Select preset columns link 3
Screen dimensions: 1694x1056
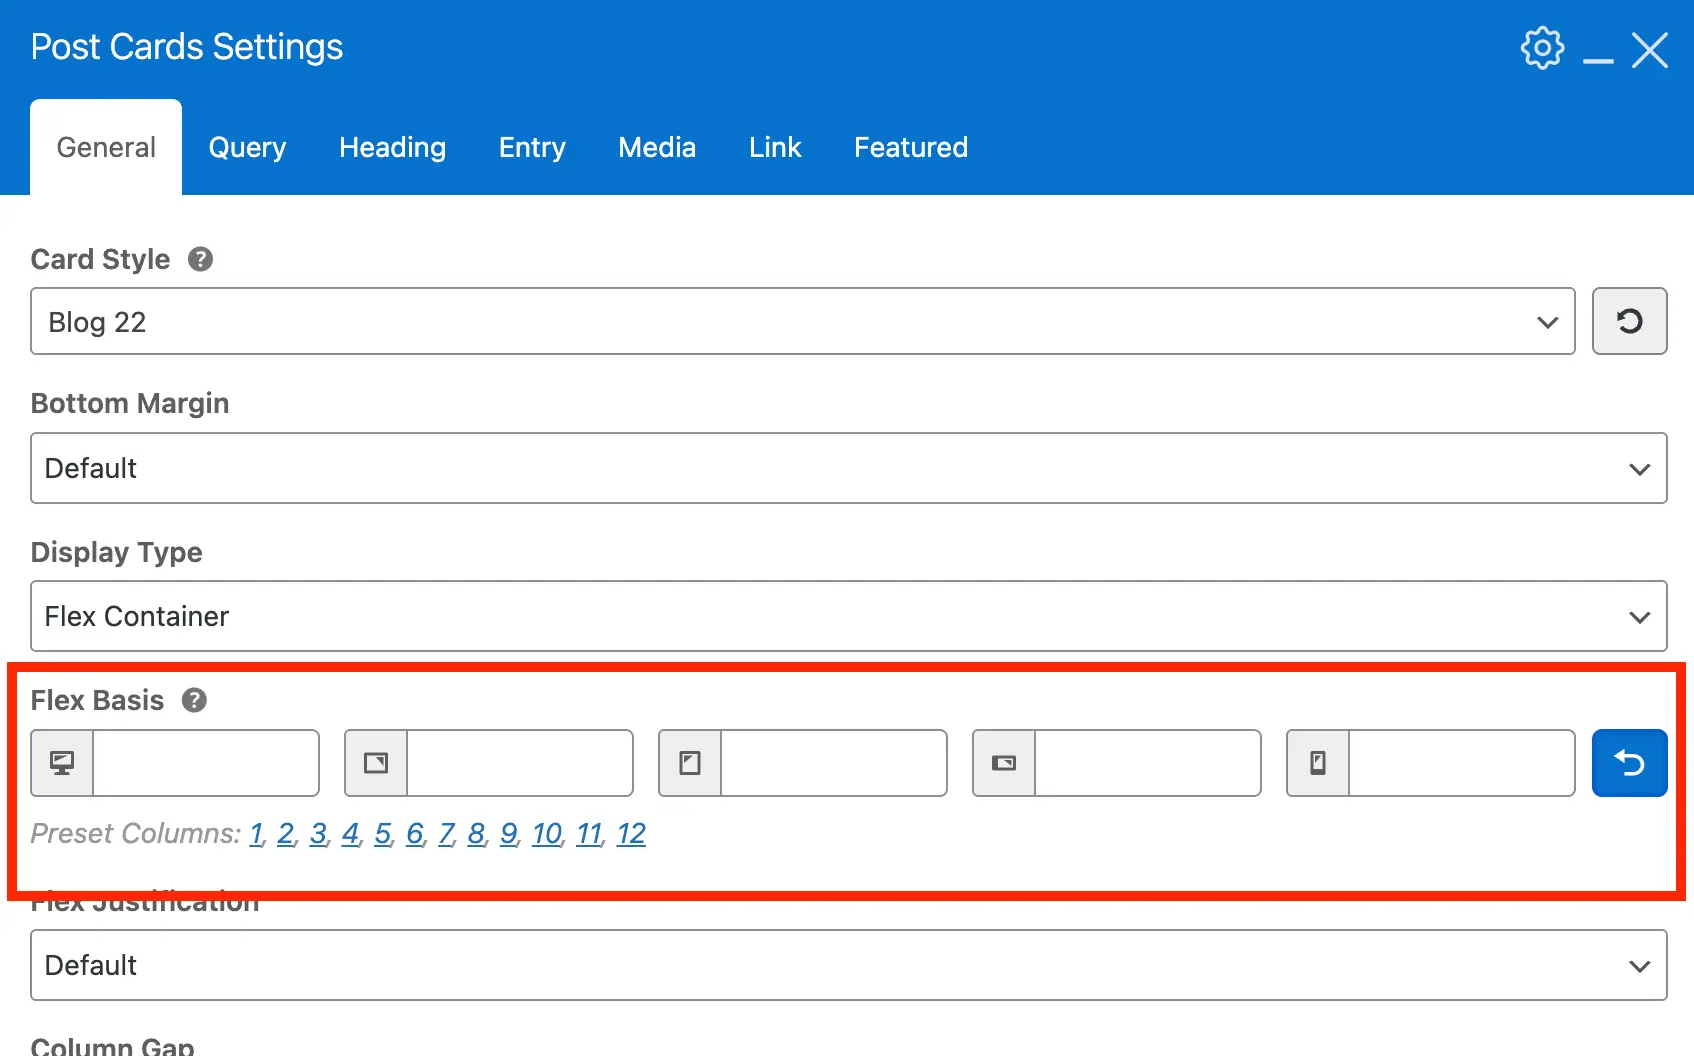tap(318, 833)
